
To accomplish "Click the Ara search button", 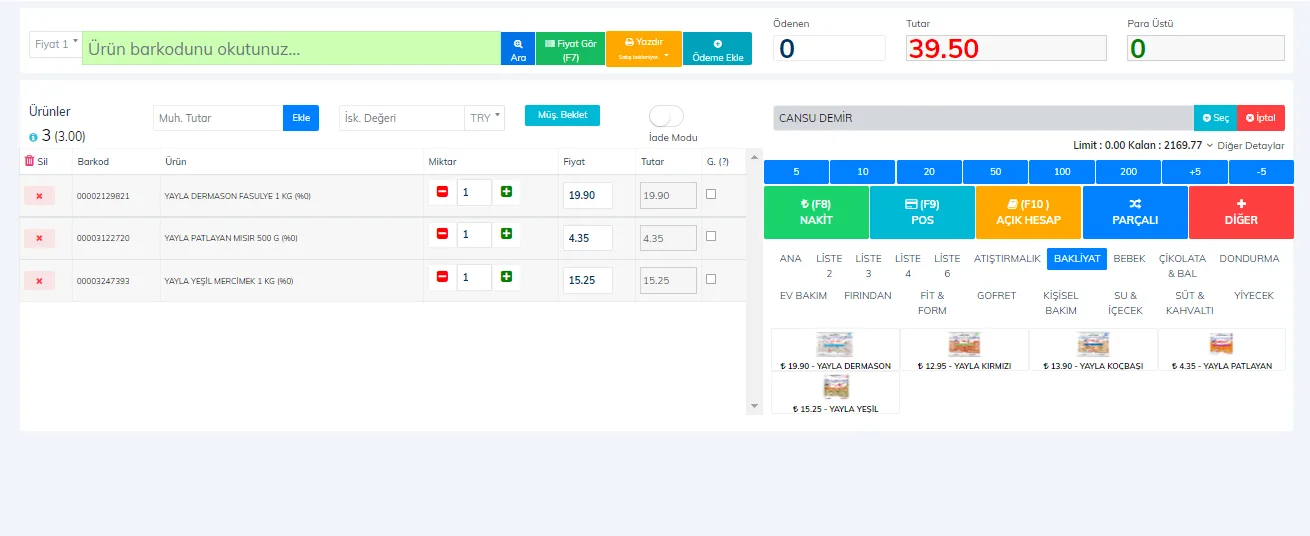I will click(518, 48).
